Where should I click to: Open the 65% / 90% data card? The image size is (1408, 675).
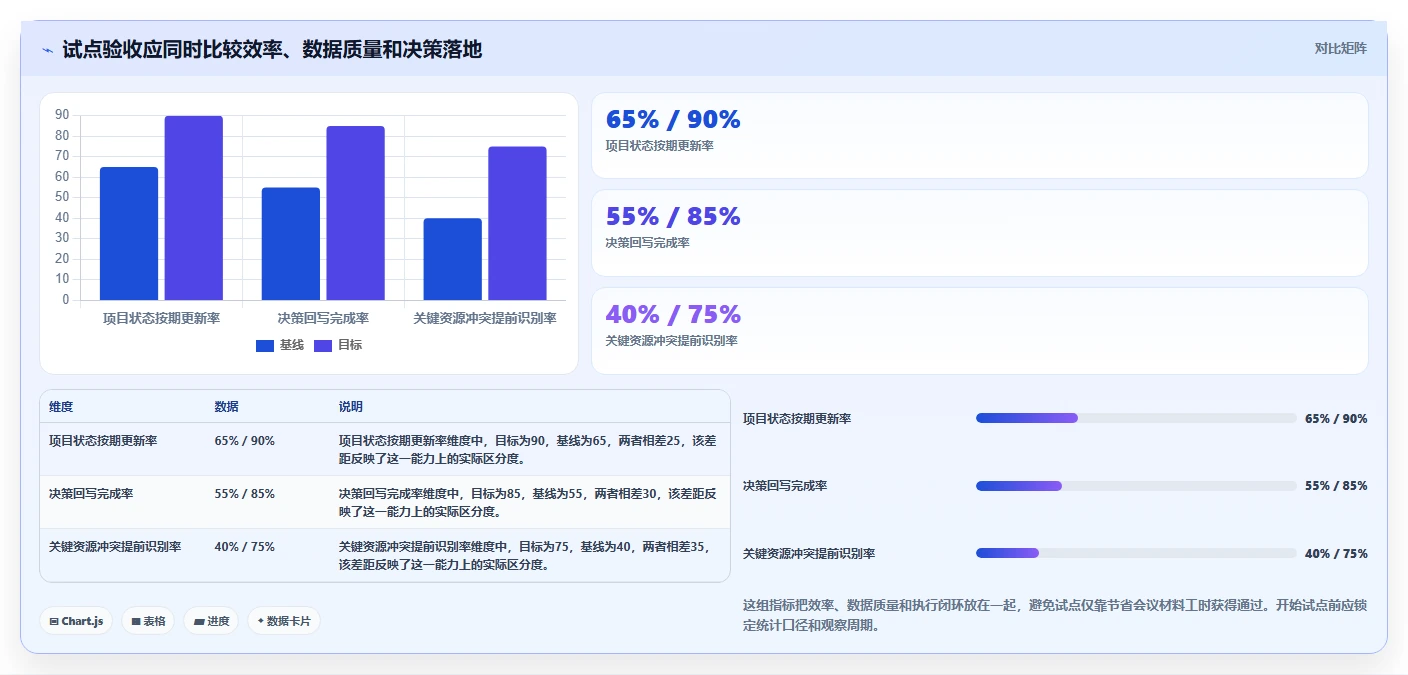[979, 135]
